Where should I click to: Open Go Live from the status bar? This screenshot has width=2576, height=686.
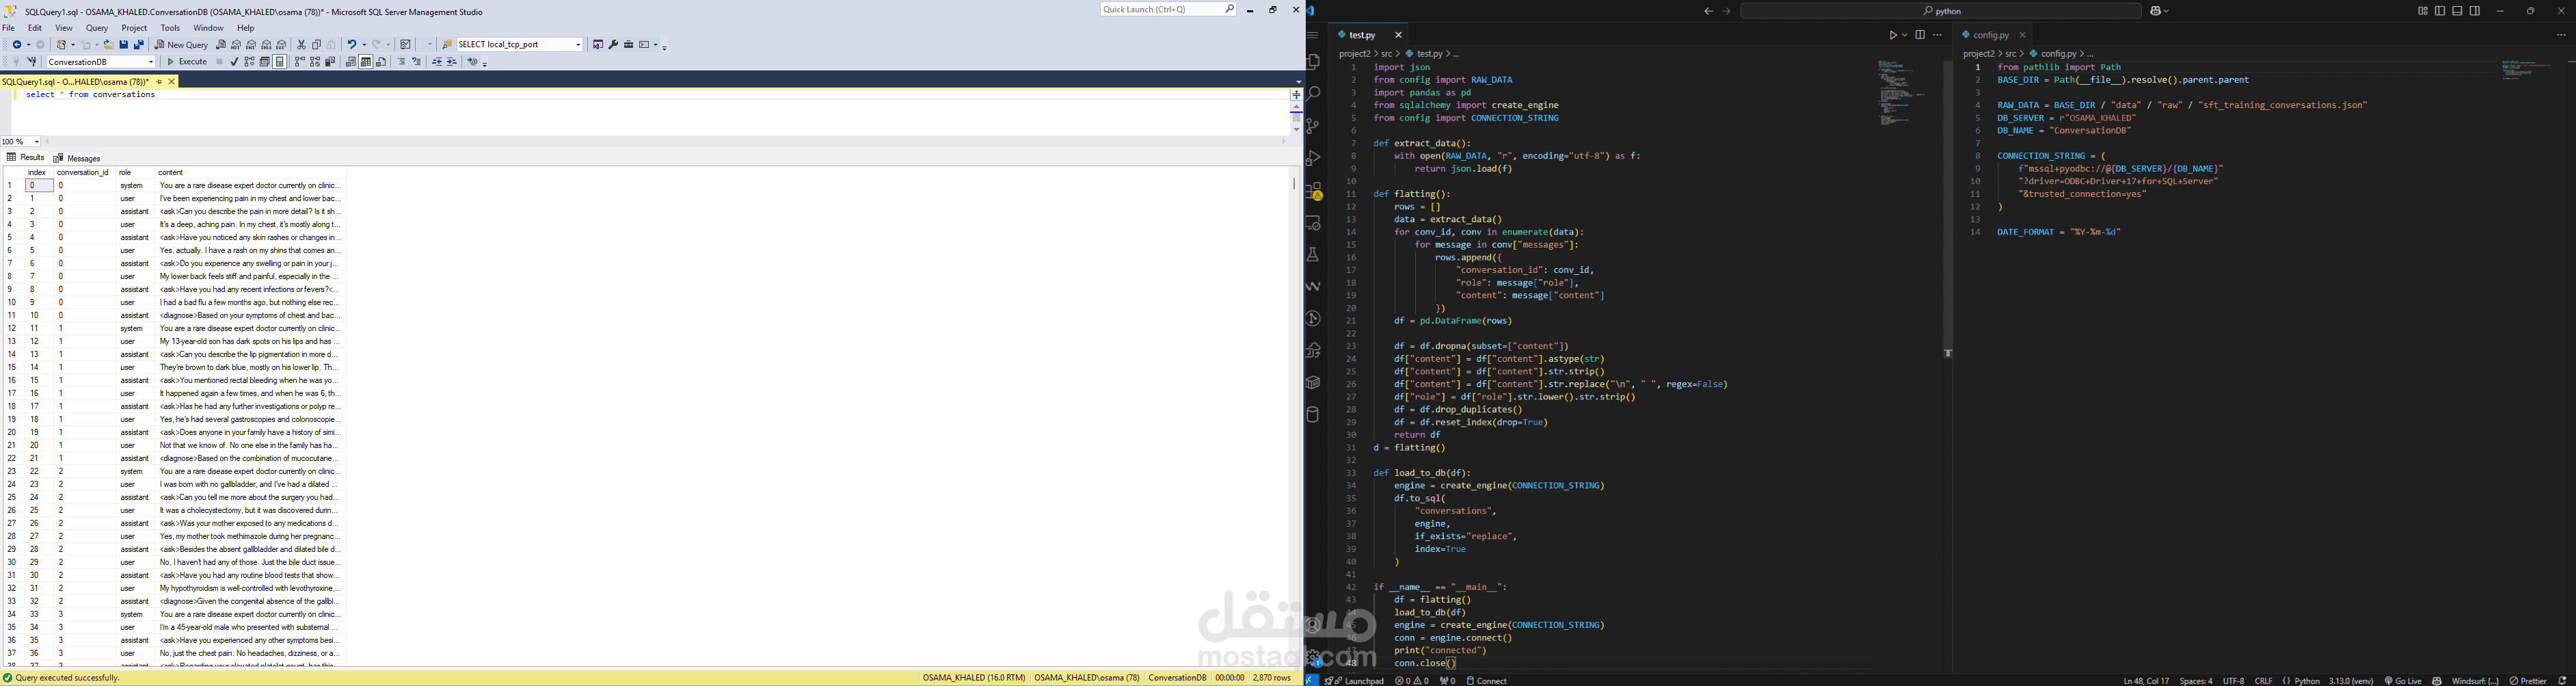tap(2410, 679)
